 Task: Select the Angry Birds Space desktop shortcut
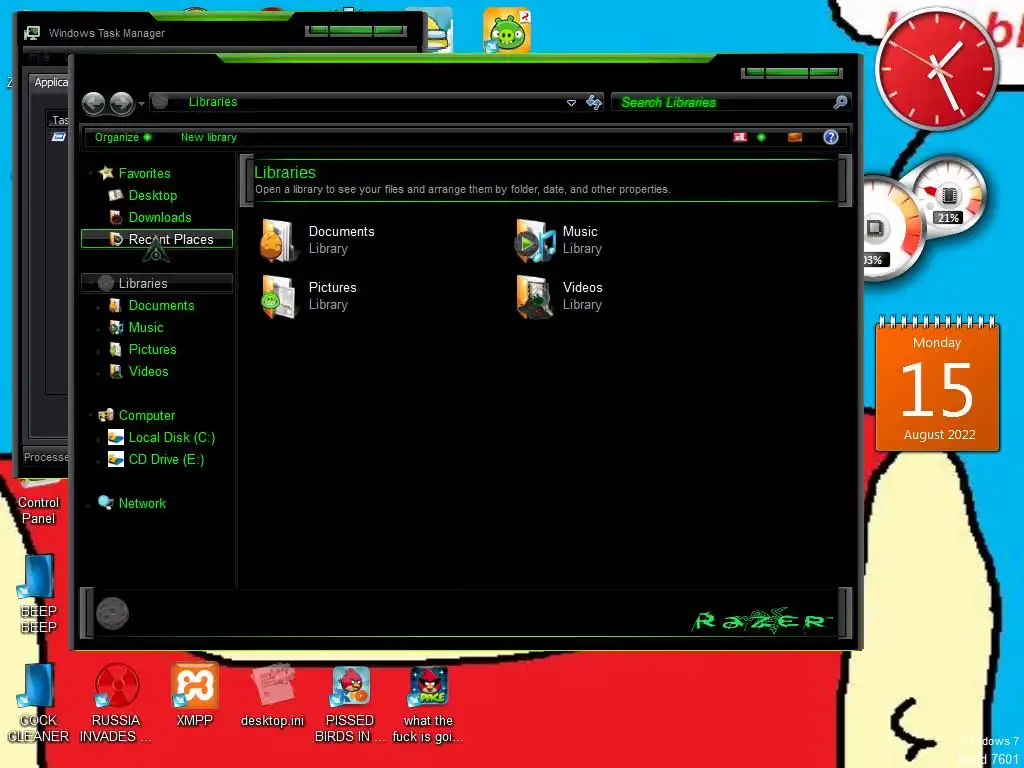pyautogui.click(x=428, y=704)
